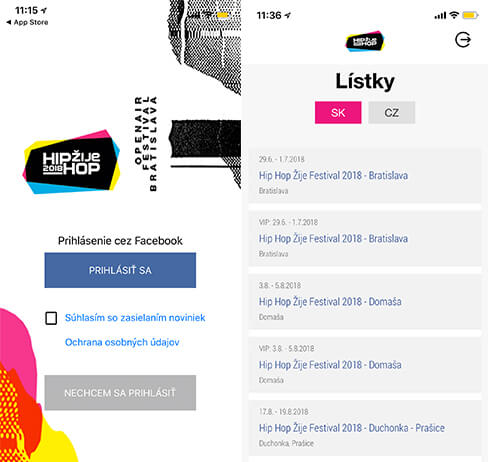488x462 pixels.
Task: Check the newsletter consent checkbox
Action: (51, 318)
